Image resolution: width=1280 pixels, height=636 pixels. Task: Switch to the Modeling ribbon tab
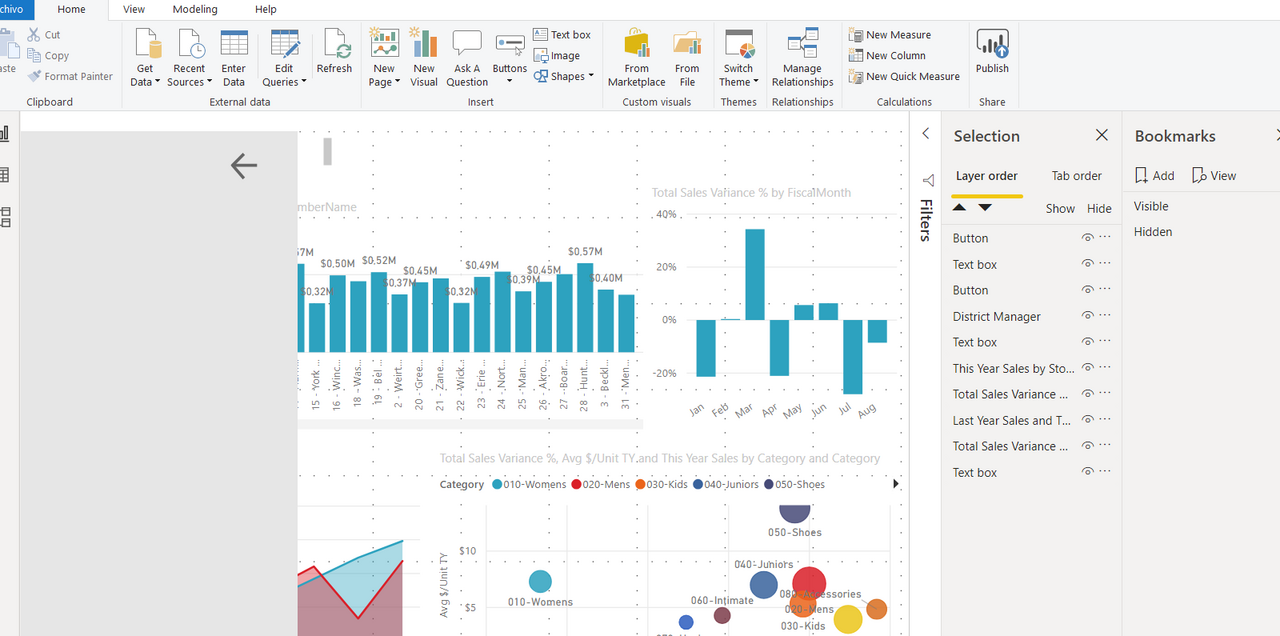[194, 9]
